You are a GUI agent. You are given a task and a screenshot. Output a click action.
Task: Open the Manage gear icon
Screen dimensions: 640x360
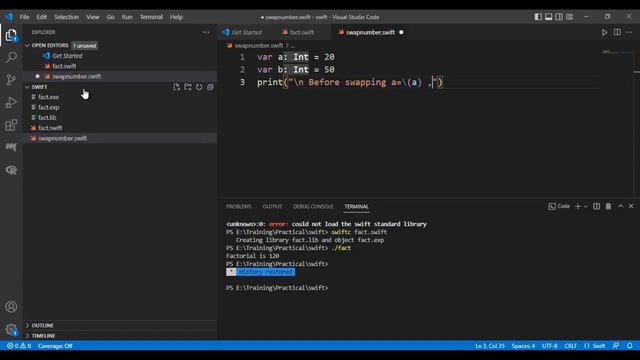[x=11, y=329]
